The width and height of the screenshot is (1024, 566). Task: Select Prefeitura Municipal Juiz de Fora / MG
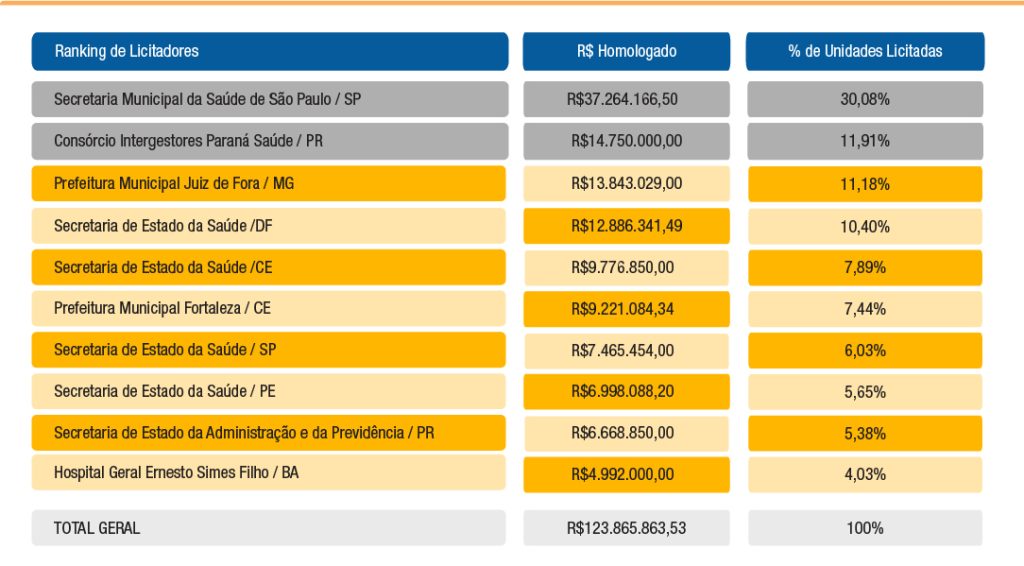click(x=268, y=183)
